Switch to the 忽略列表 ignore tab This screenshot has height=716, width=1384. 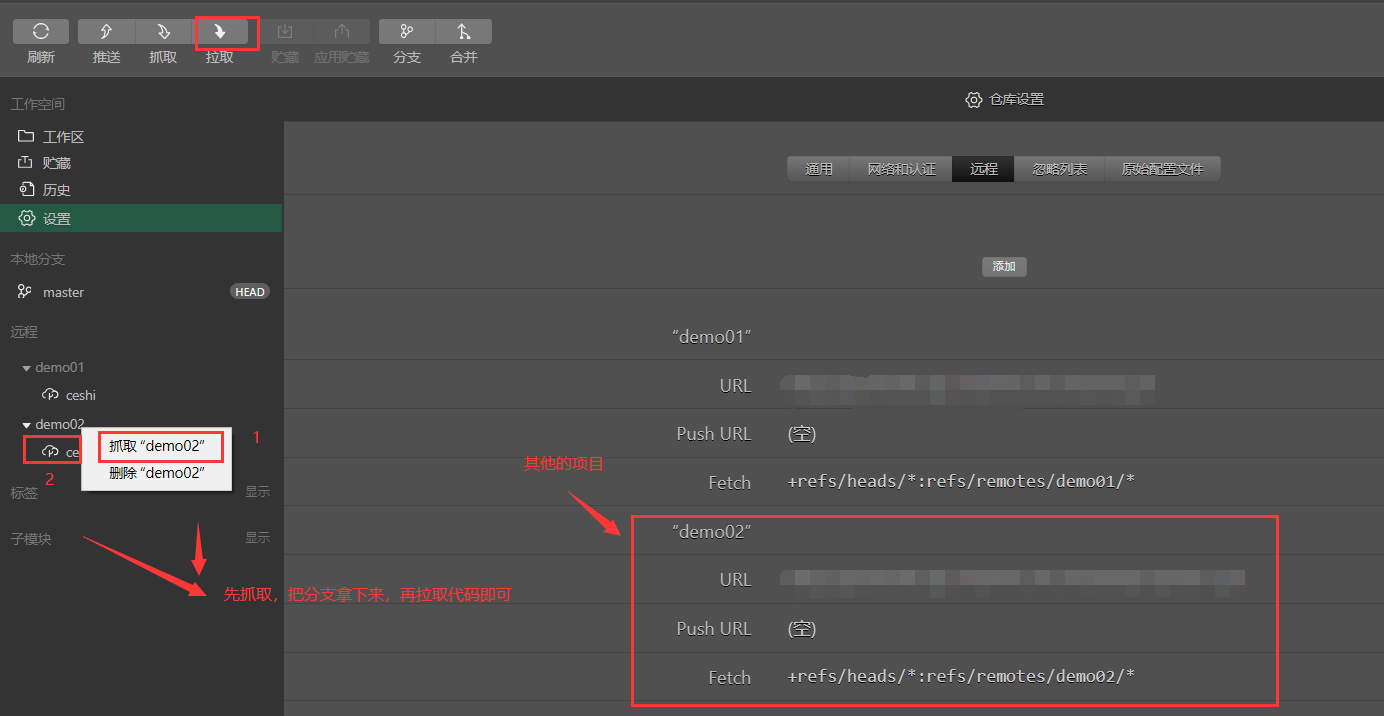point(1059,169)
